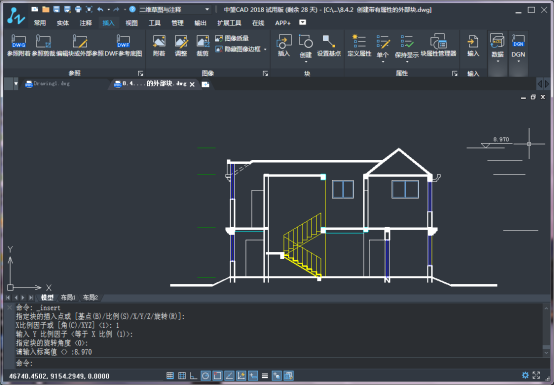
Task: Toggle object snap in status bar
Action: (x=218, y=375)
